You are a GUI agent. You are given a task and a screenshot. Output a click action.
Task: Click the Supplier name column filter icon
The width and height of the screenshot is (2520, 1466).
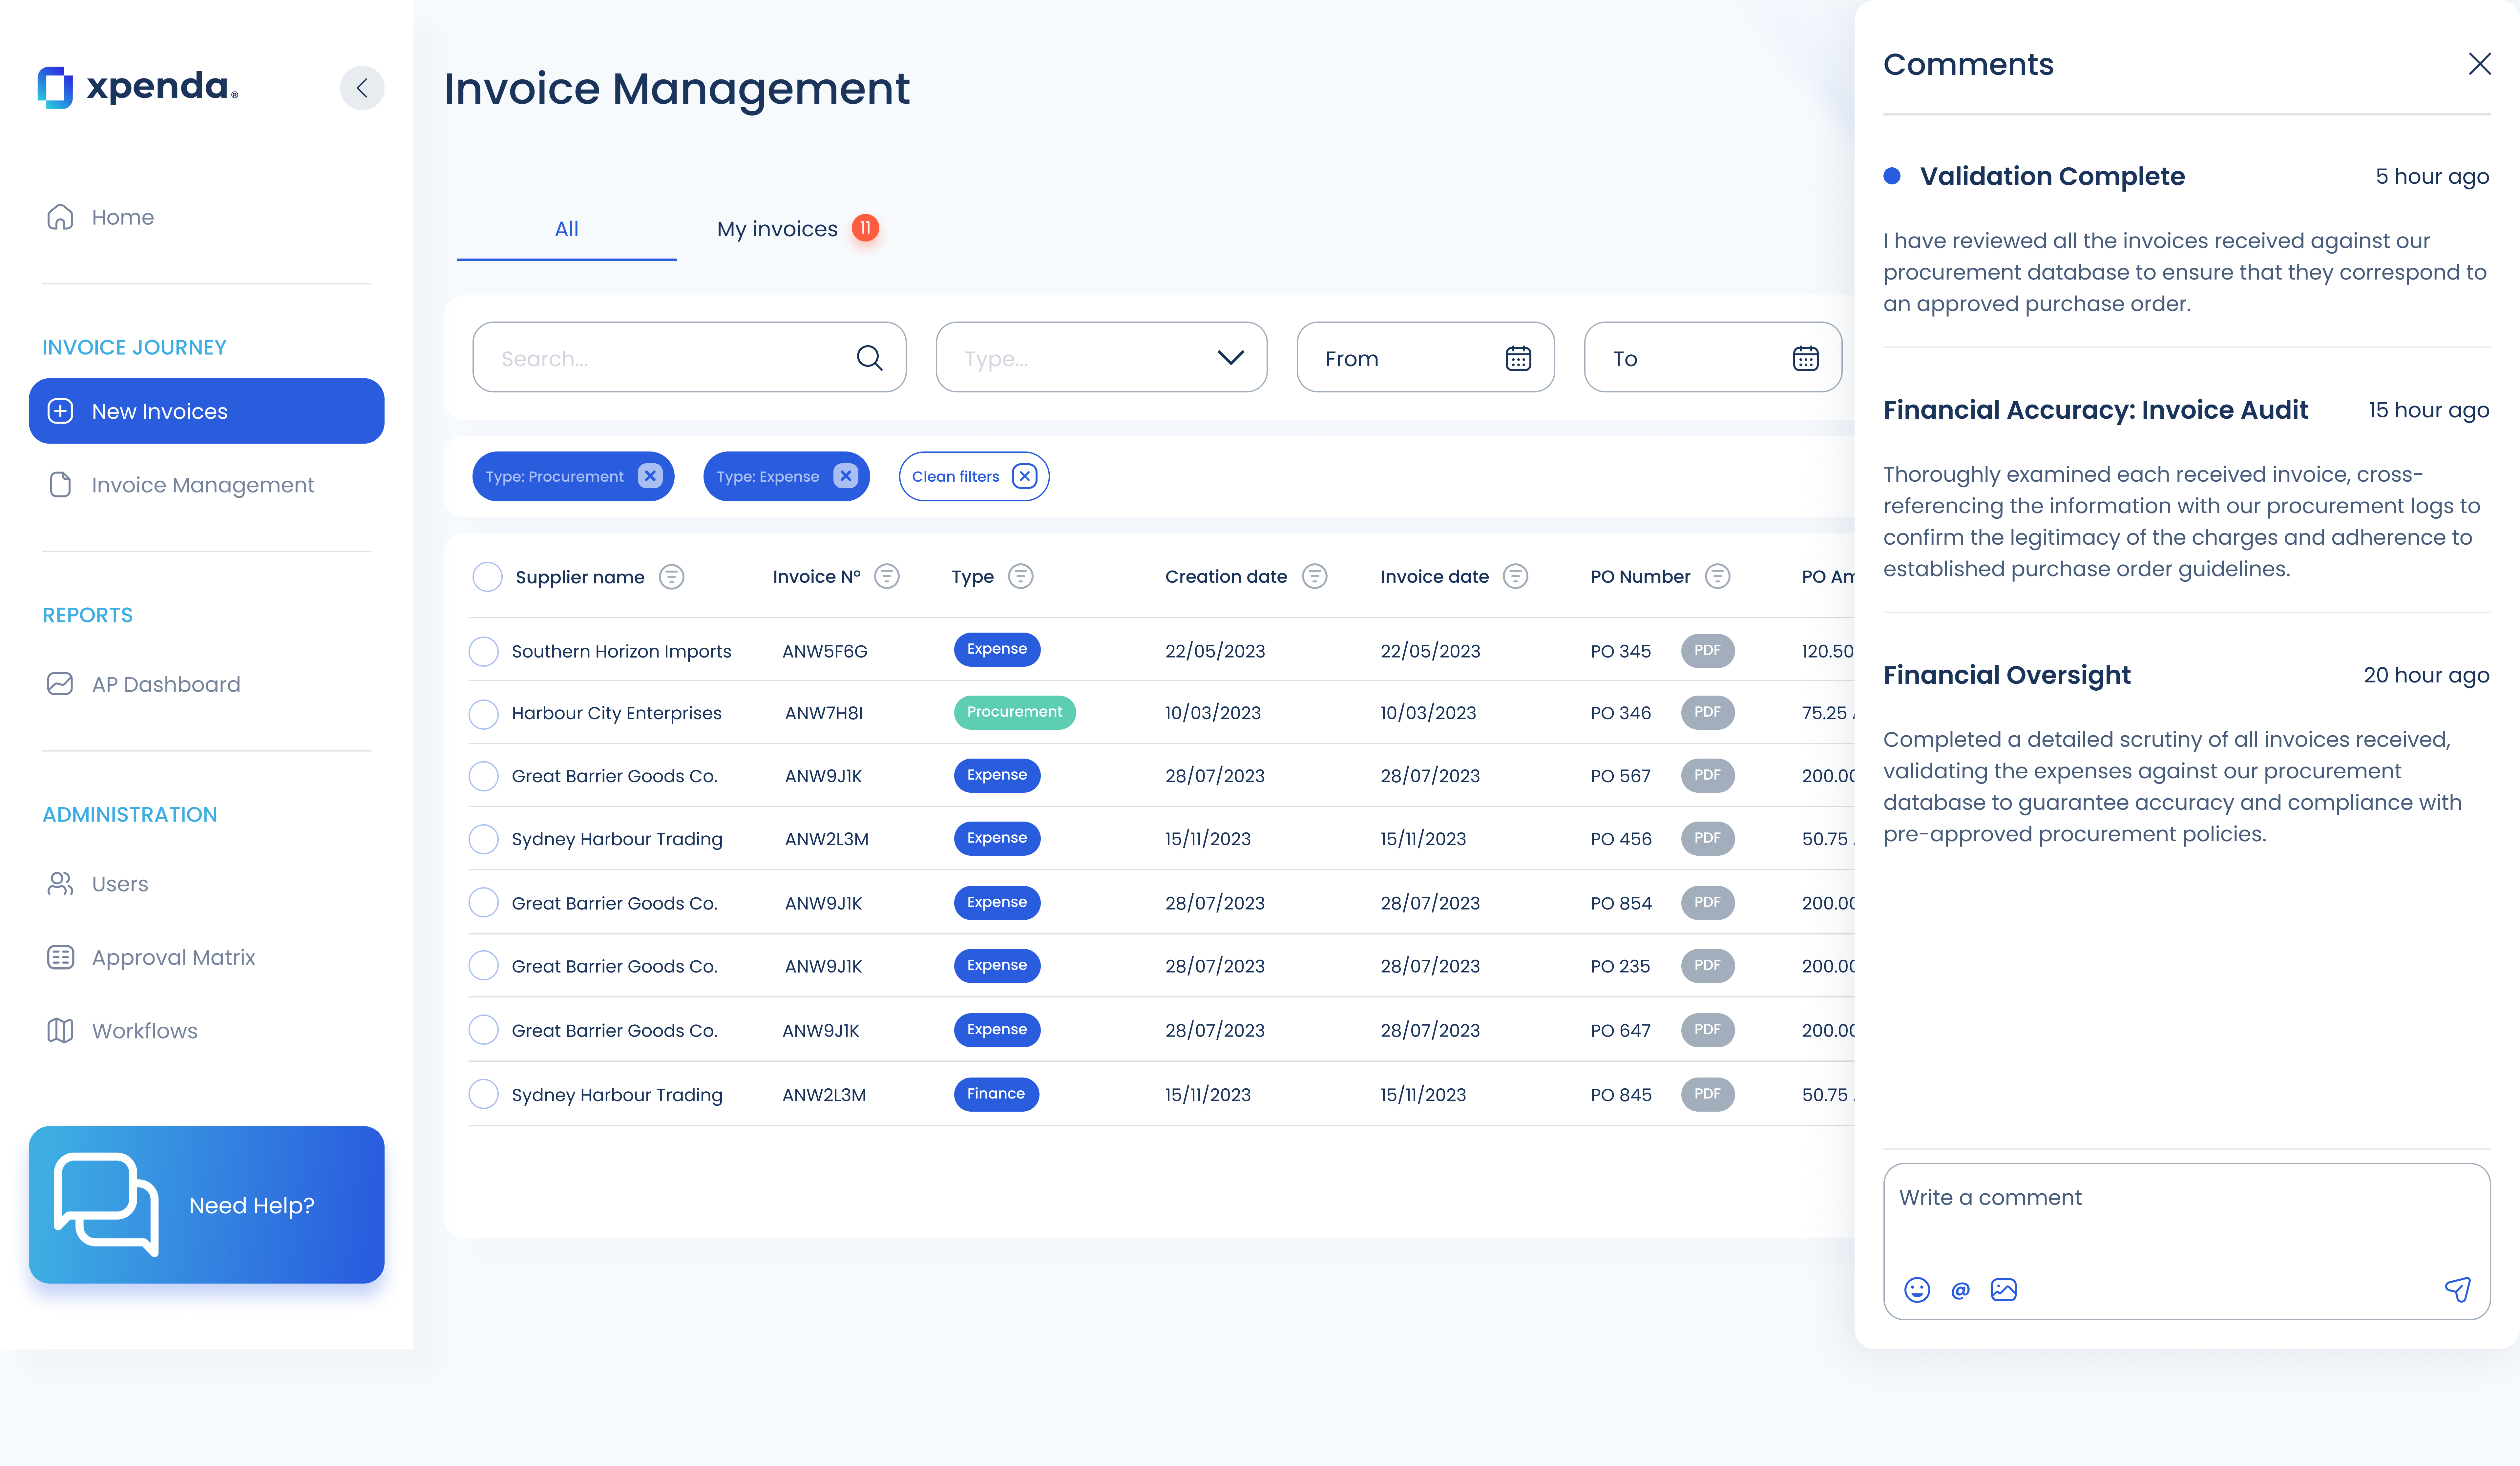click(x=671, y=577)
